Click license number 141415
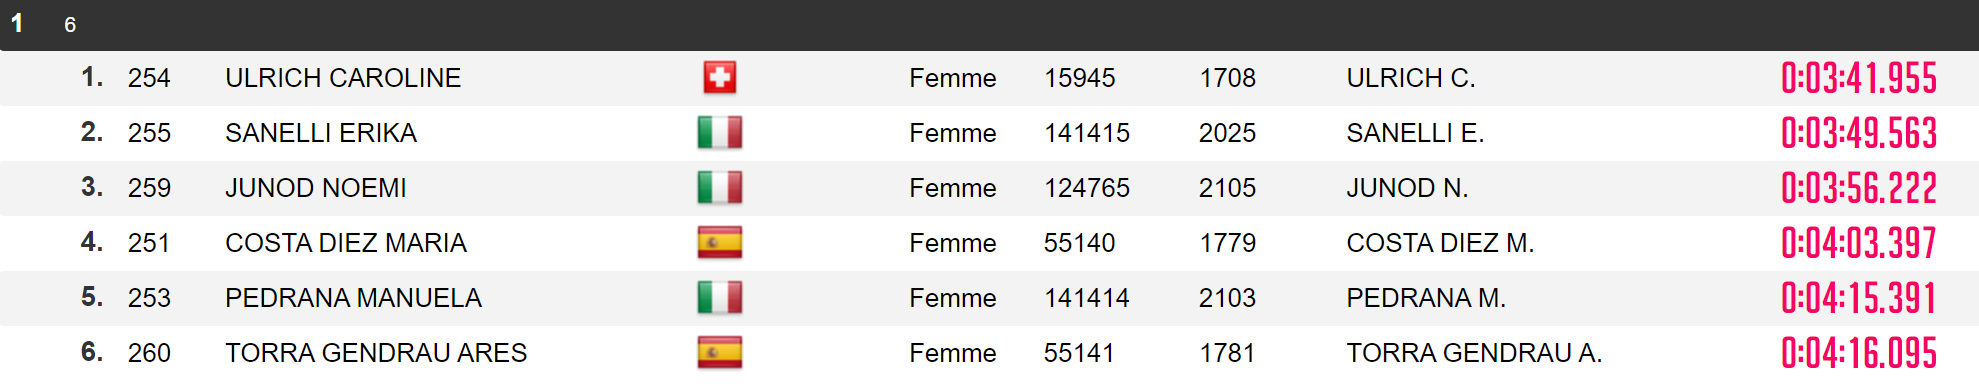 pyautogui.click(x=1087, y=133)
